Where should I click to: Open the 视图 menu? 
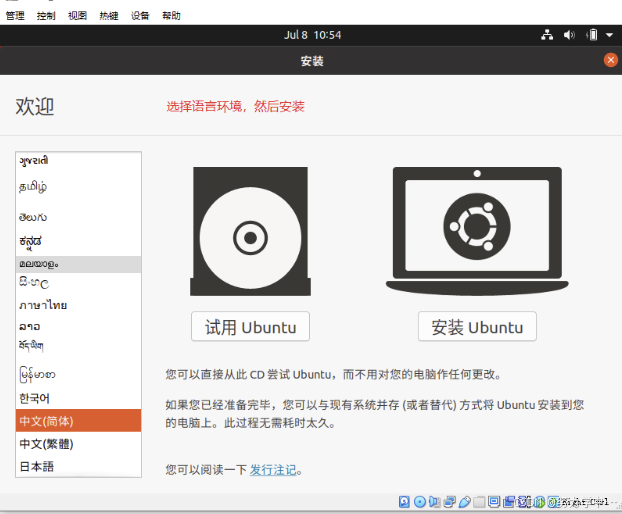coord(77,15)
